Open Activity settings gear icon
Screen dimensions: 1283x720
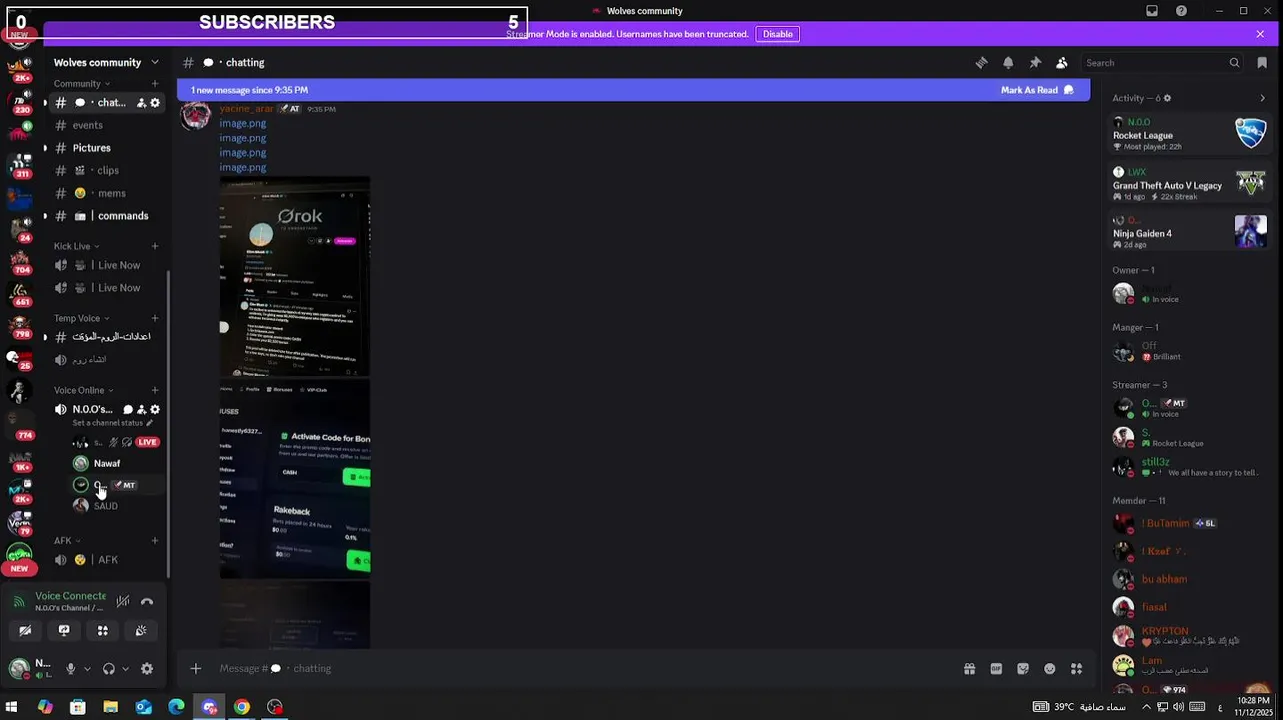pyautogui.click(x=1167, y=98)
